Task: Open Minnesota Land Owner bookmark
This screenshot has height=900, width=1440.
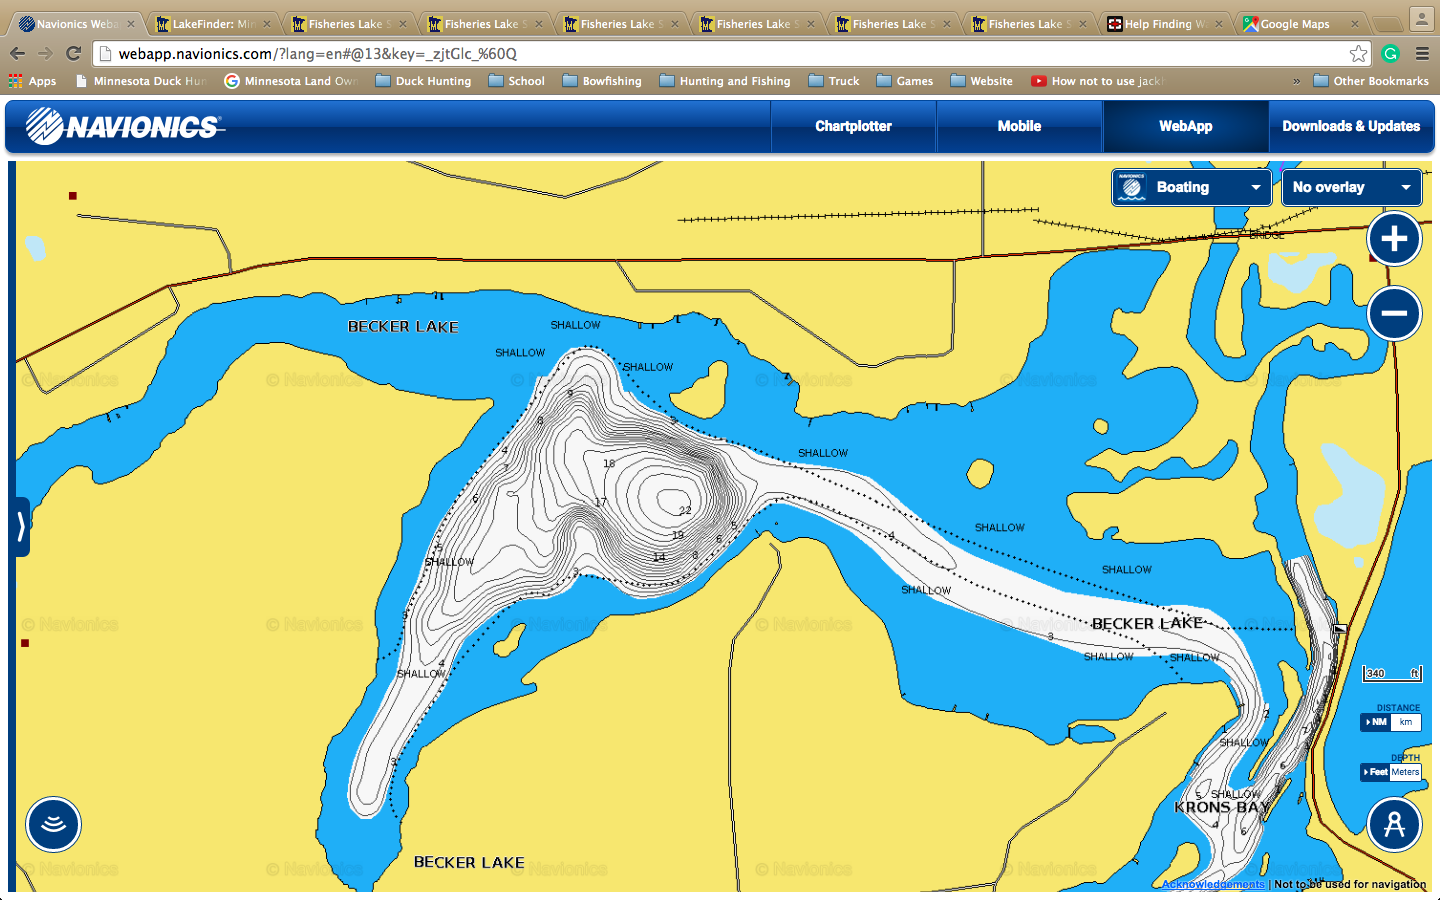Action: (291, 81)
